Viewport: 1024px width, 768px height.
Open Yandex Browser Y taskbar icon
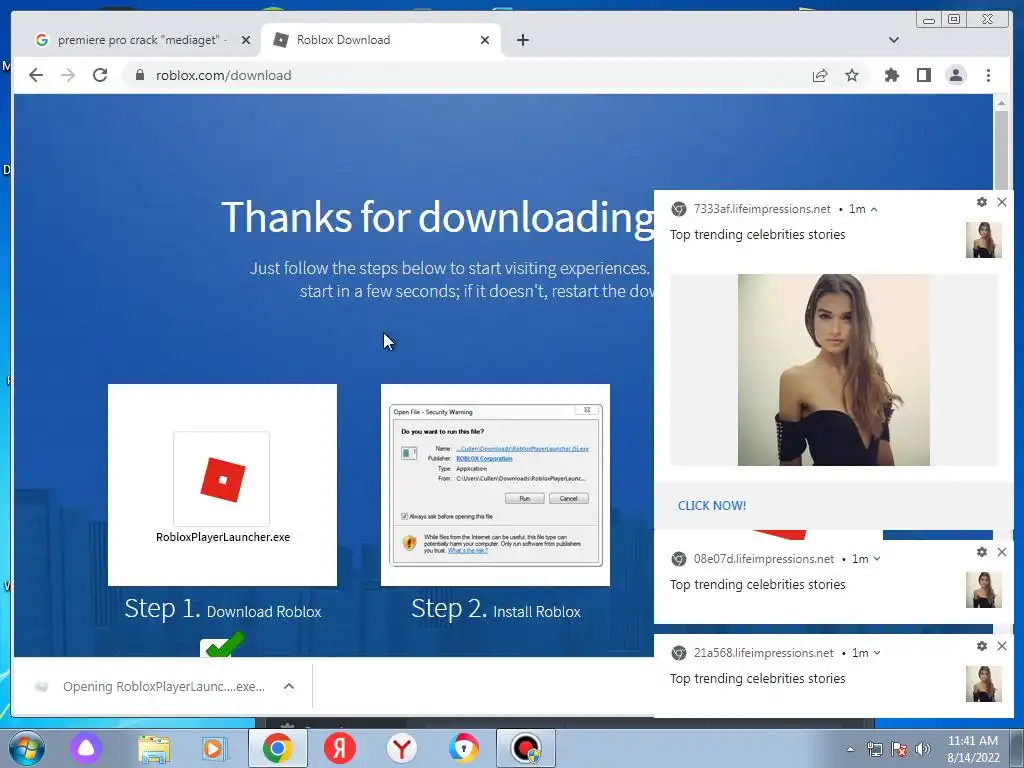click(402, 748)
